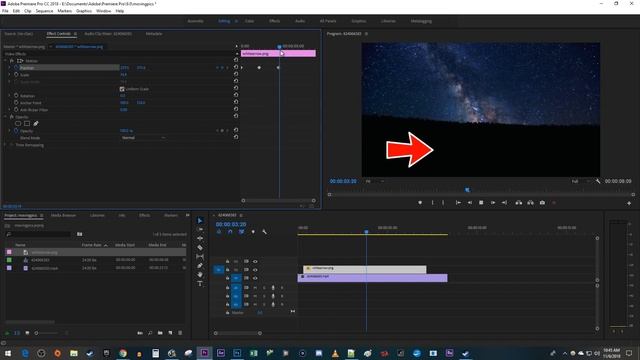
Task: Create an ellipse mask under Opacity
Action: tap(18, 123)
